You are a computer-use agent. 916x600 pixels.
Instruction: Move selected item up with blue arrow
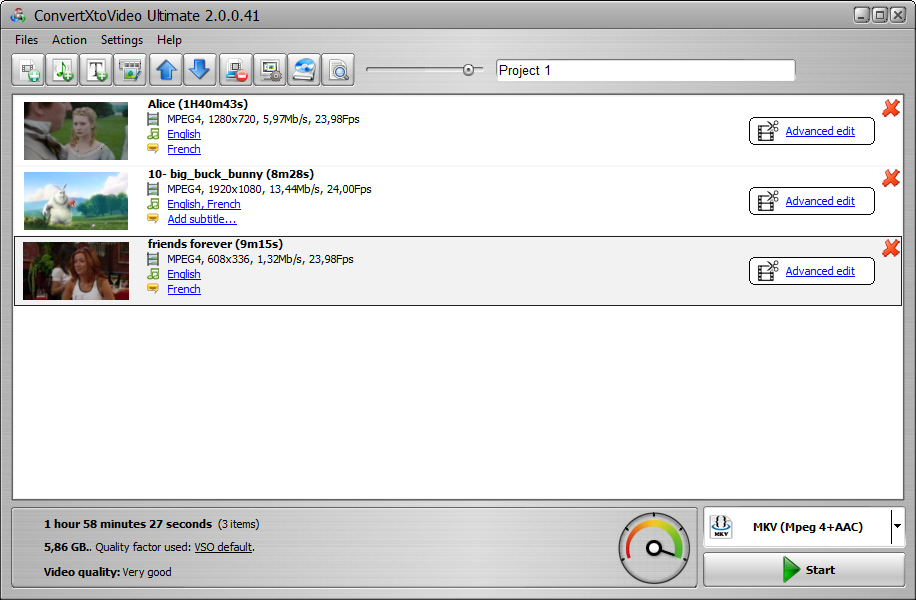(x=166, y=70)
